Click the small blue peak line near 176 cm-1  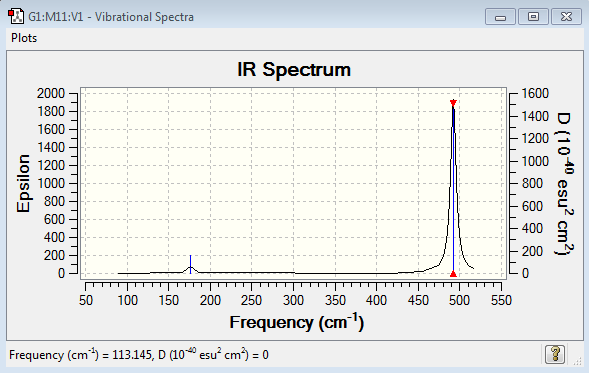click(190, 264)
